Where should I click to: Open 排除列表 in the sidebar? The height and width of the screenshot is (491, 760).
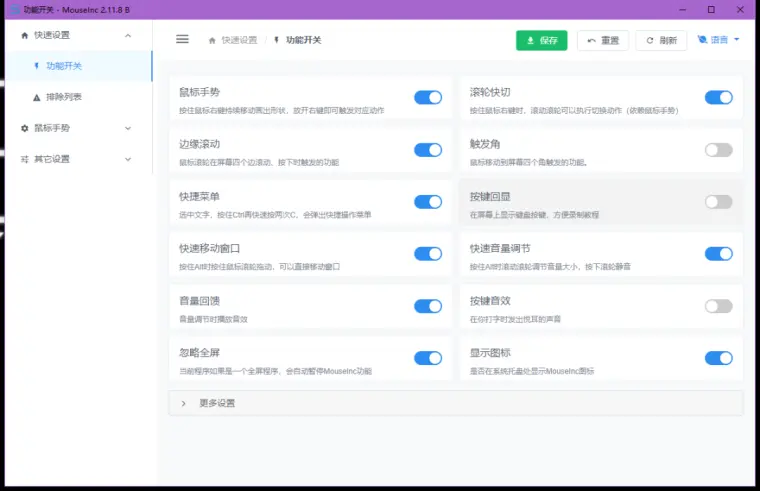(x=79, y=97)
